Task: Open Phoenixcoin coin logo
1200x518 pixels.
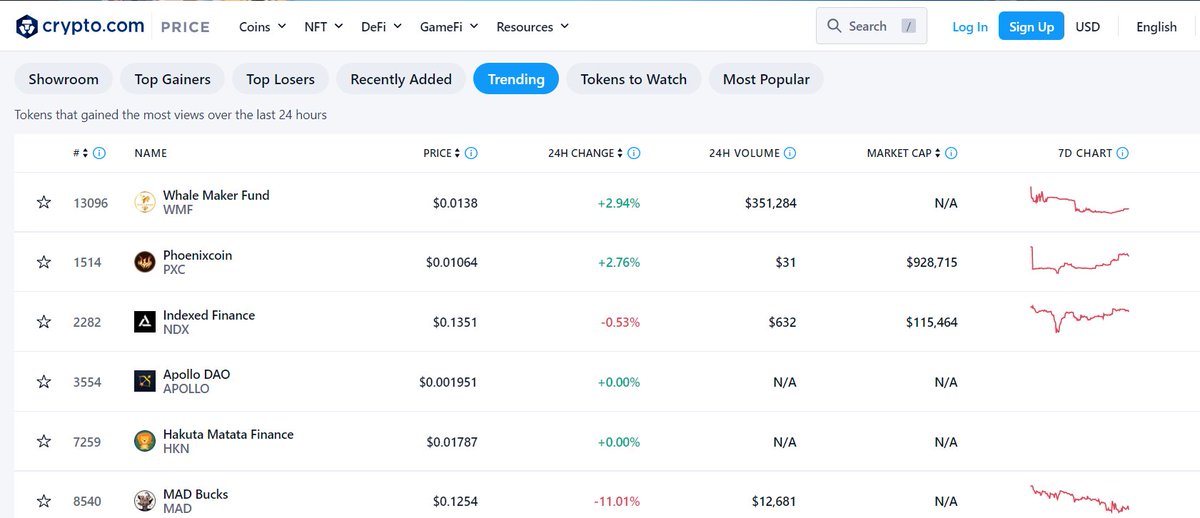Action: click(x=145, y=262)
